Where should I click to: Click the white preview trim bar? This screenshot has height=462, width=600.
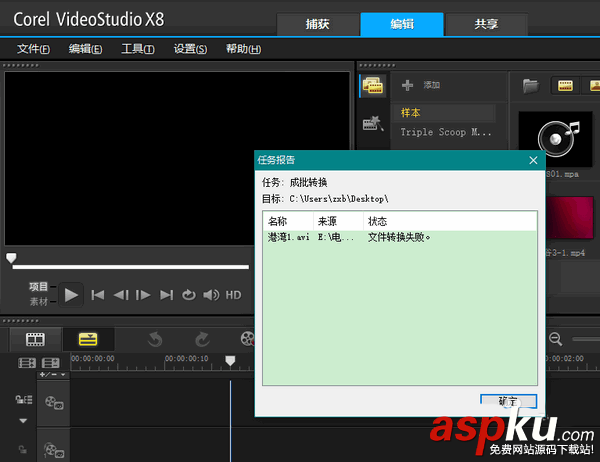tap(130, 267)
